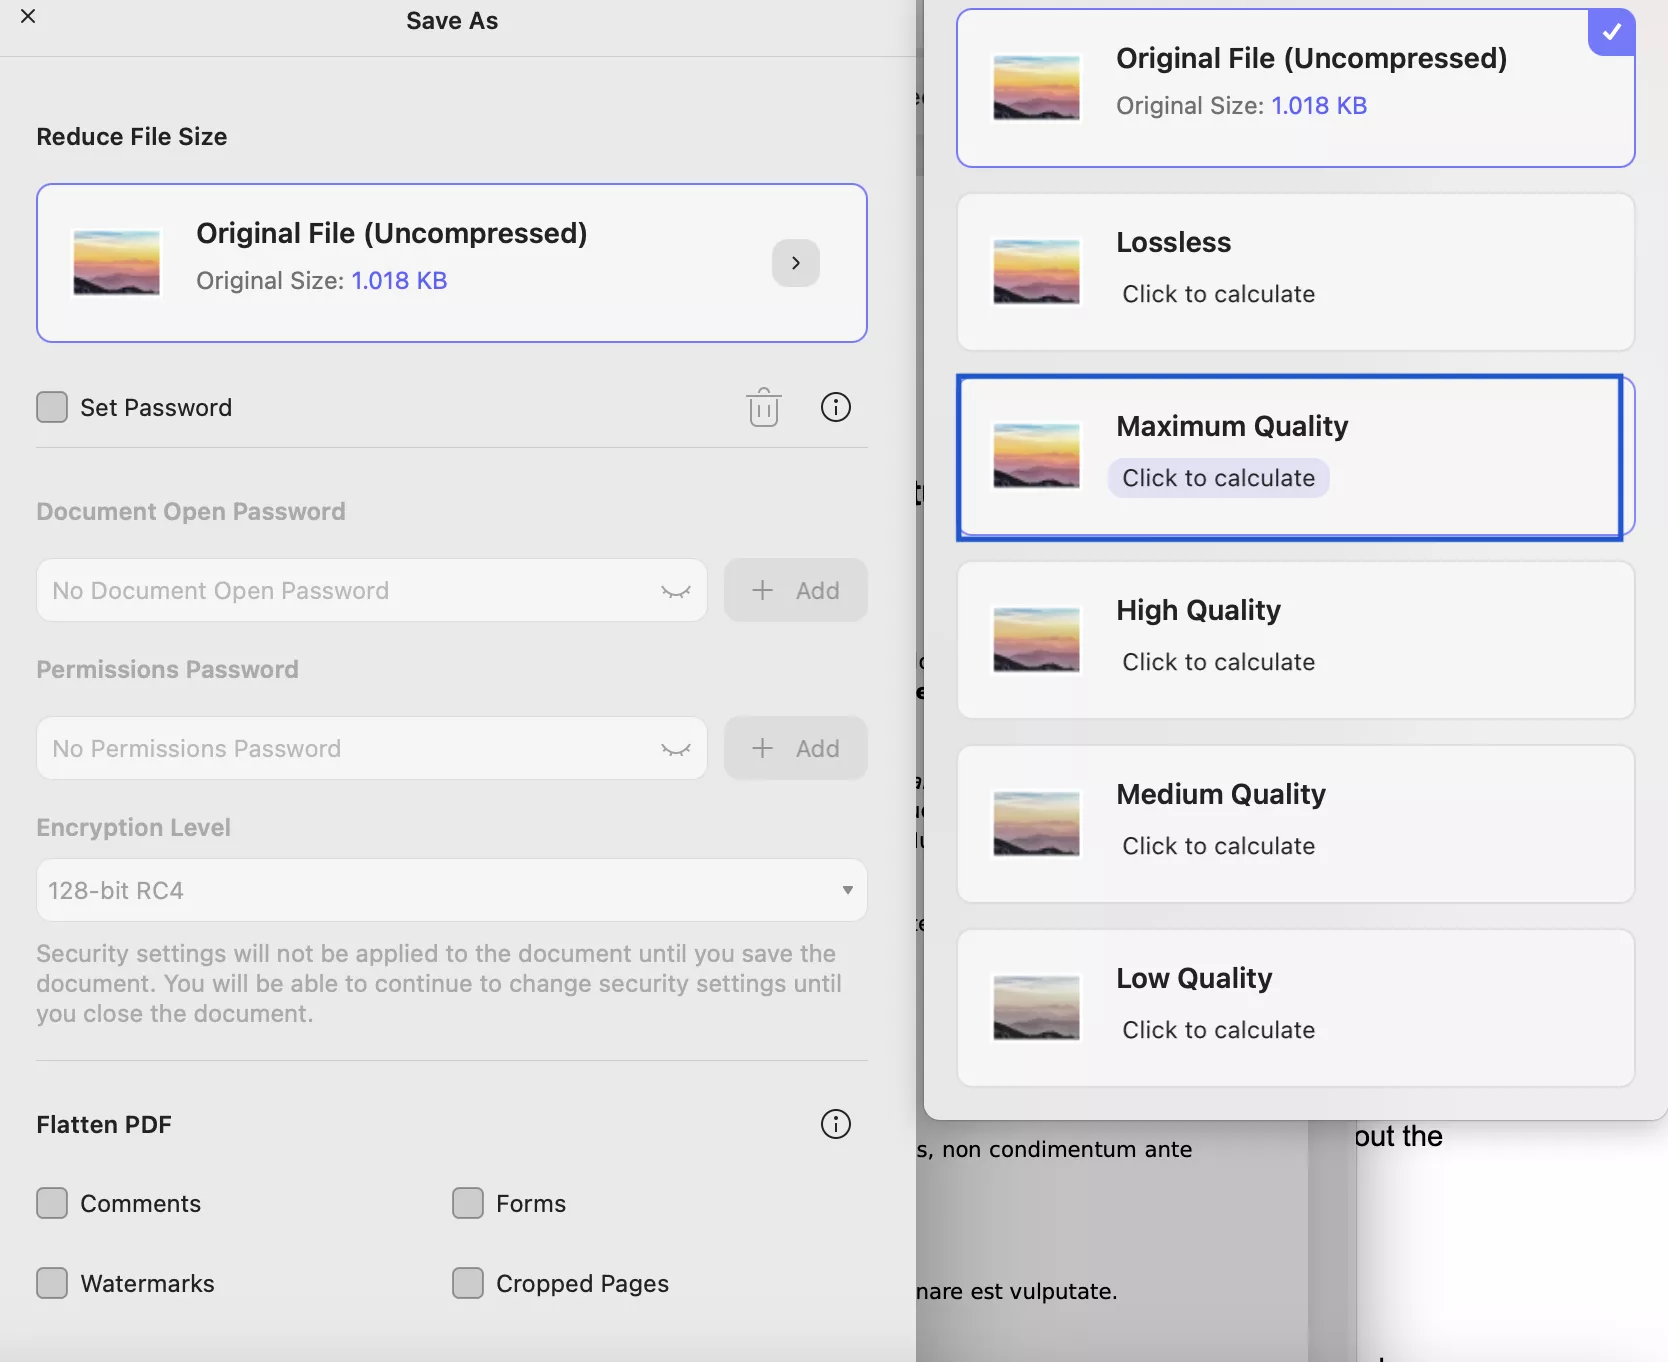Enable the Forms flatten checkbox
The image size is (1668, 1362).
[468, 1203]
